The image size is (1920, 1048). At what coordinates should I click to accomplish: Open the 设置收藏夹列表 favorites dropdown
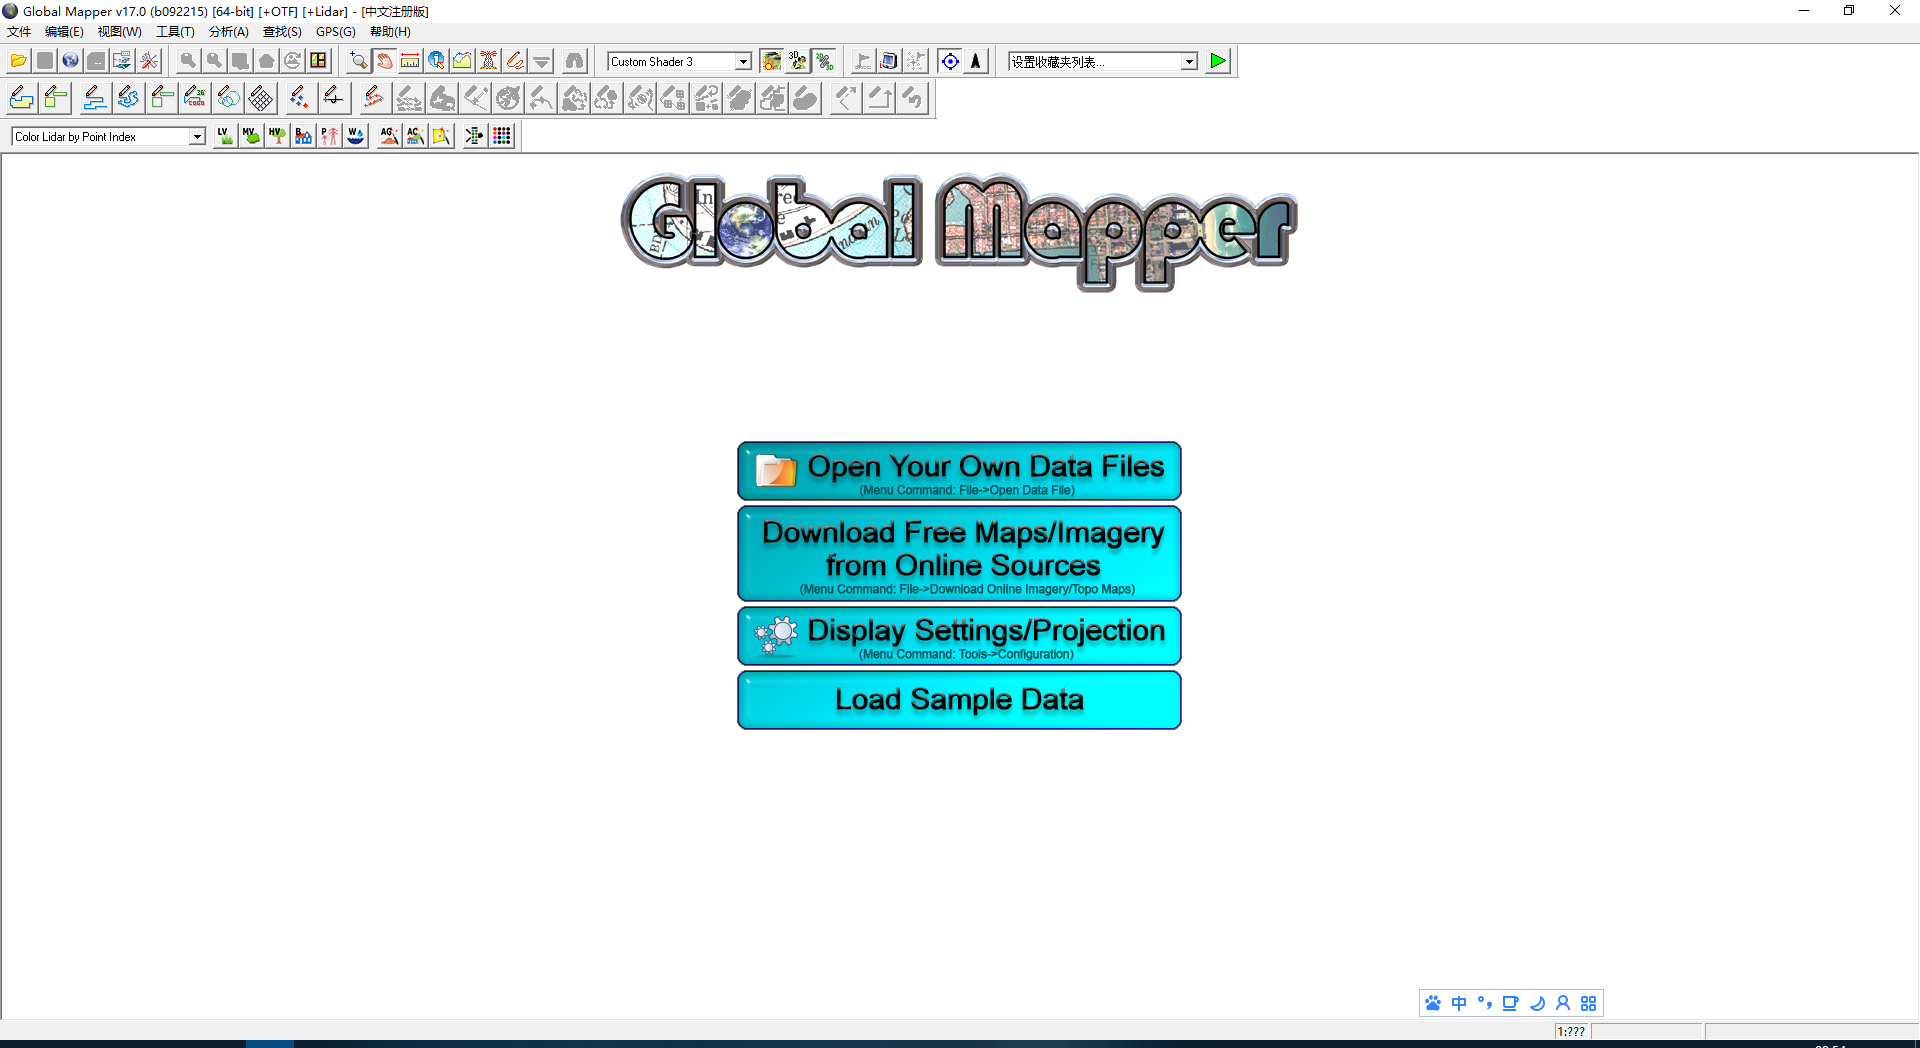coord(1188,62)
